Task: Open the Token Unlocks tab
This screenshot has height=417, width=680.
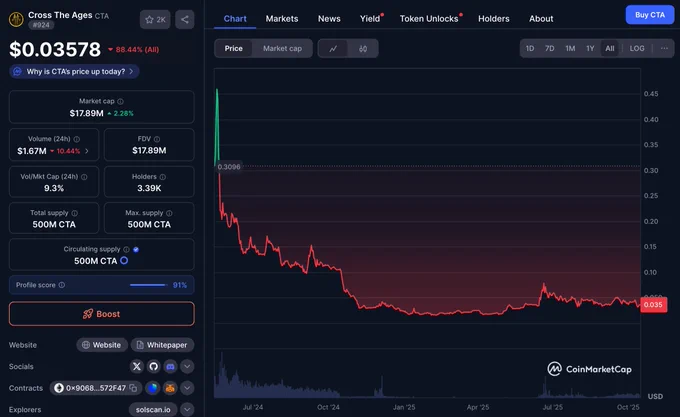Action: pyautogui.click(x=429, y=19)
